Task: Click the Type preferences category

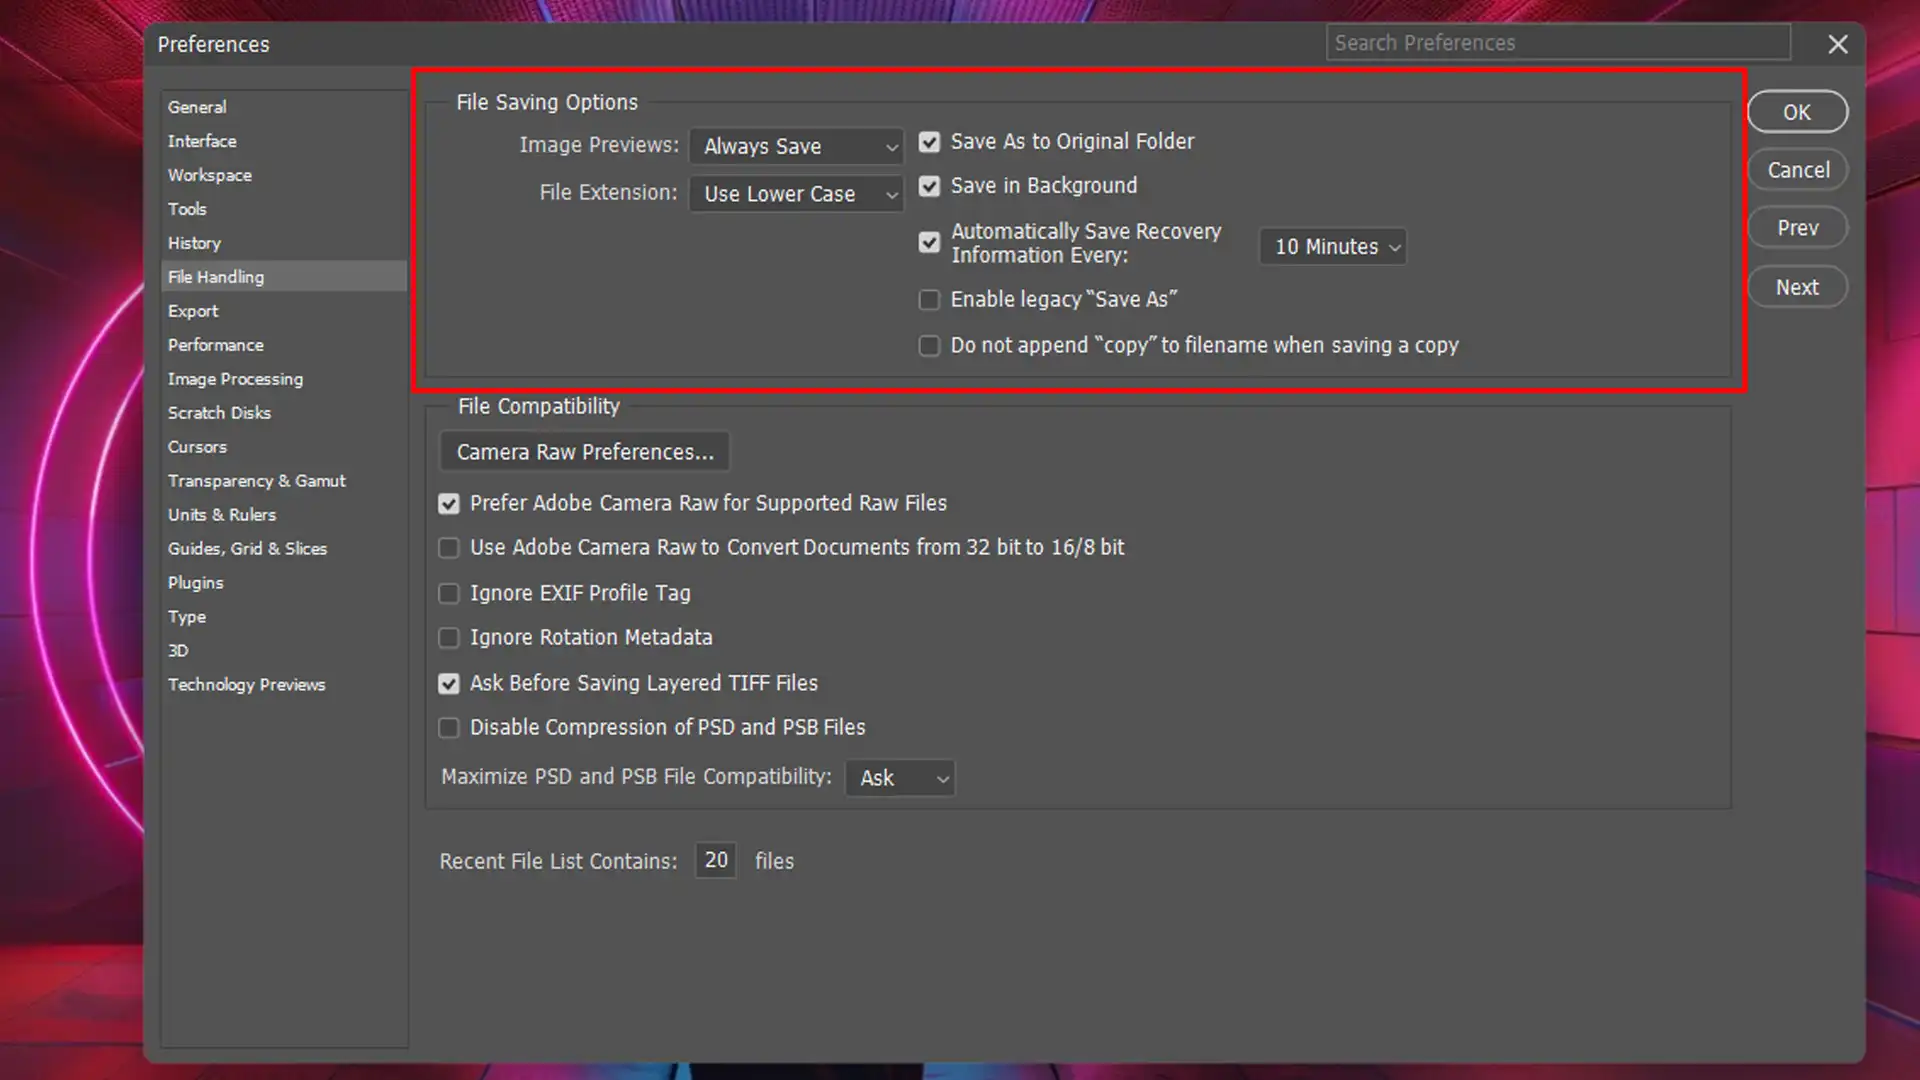Action: point(186,616)
